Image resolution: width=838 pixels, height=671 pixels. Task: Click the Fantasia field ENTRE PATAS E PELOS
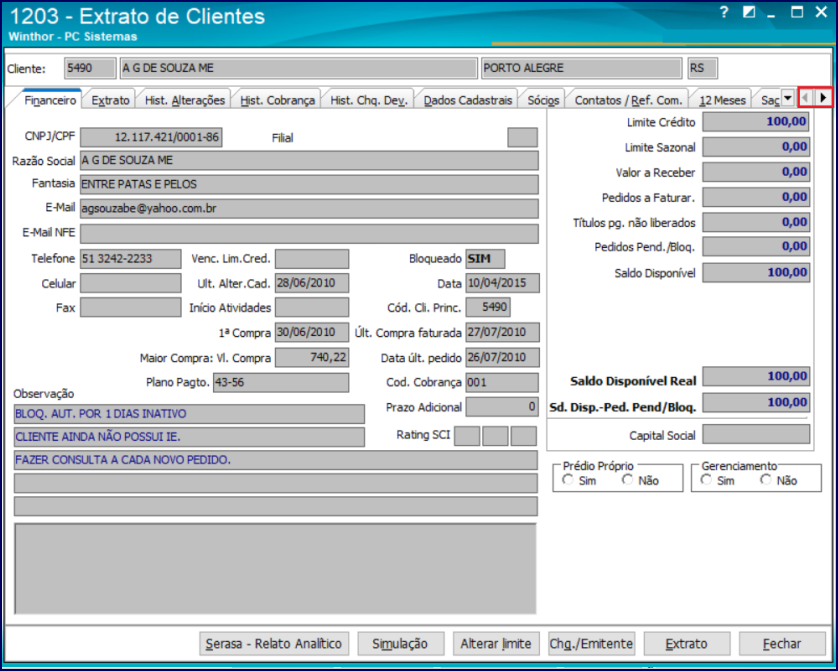click(309, 184)
